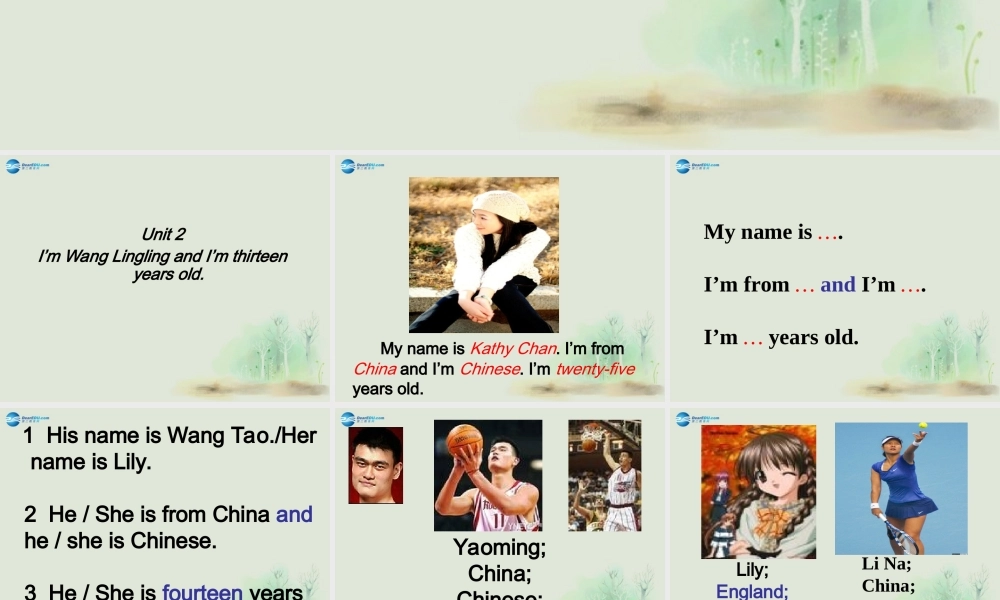Image resolution: width=1000 pixels, height=600 pixels.
Task: Click the DearEDU logo on Yaoming slide
Action: coord(361,418)
